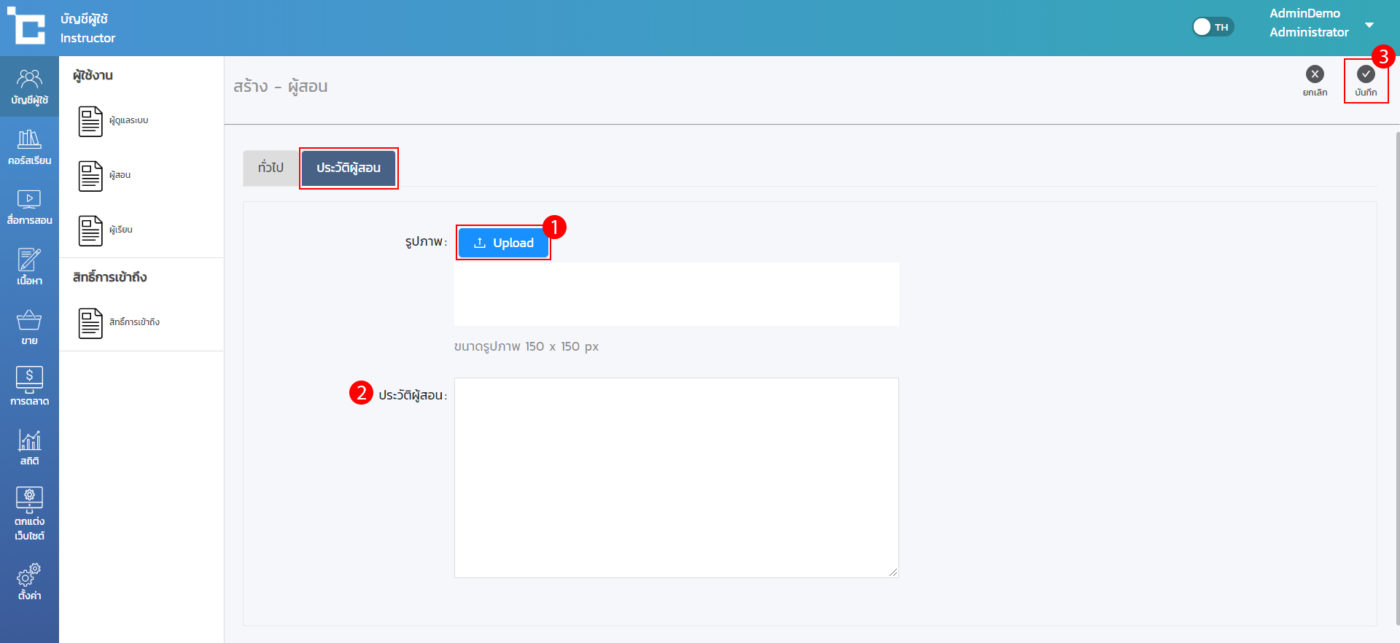Image resolution: width=1400 pixels, height=643 pixels.
Task: Open the ตกแต่งเว็บไซต์ website customization icon
Action: pyautogui.click(x=29, y=513)
